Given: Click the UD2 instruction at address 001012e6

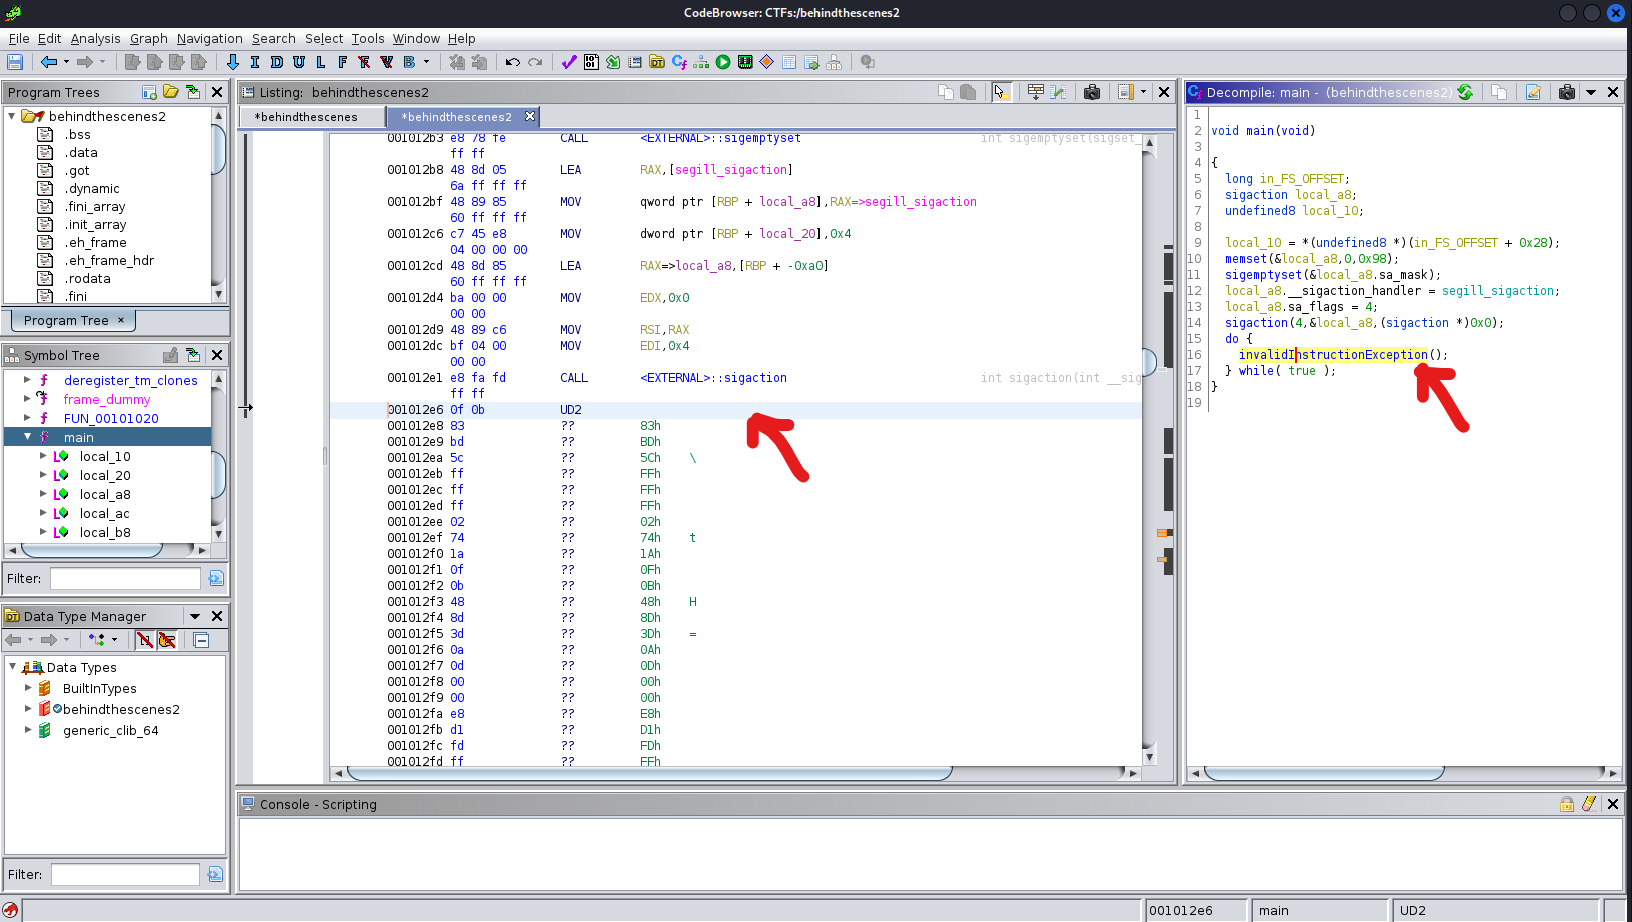Looking at the screenshot, I should (x=571, y=410).
